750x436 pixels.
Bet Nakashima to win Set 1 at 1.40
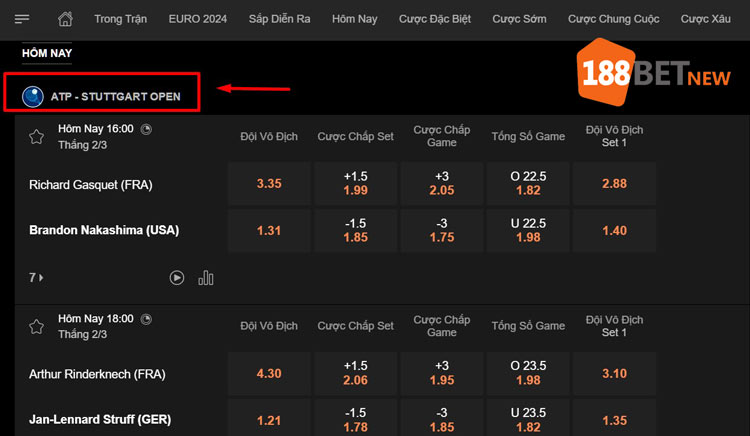[x=614, y=230]
